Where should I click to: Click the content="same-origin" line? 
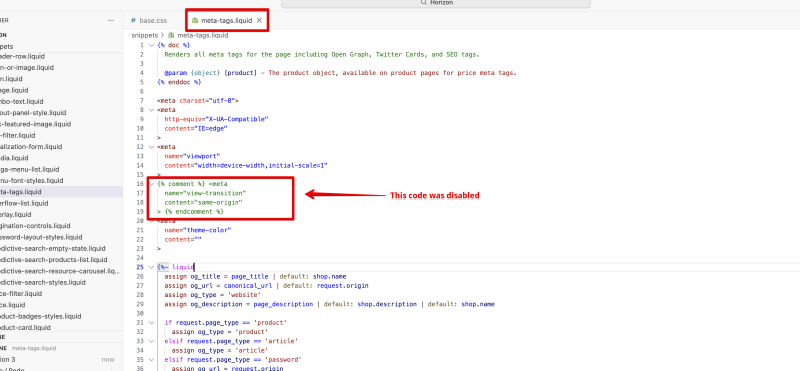[203, 202]
